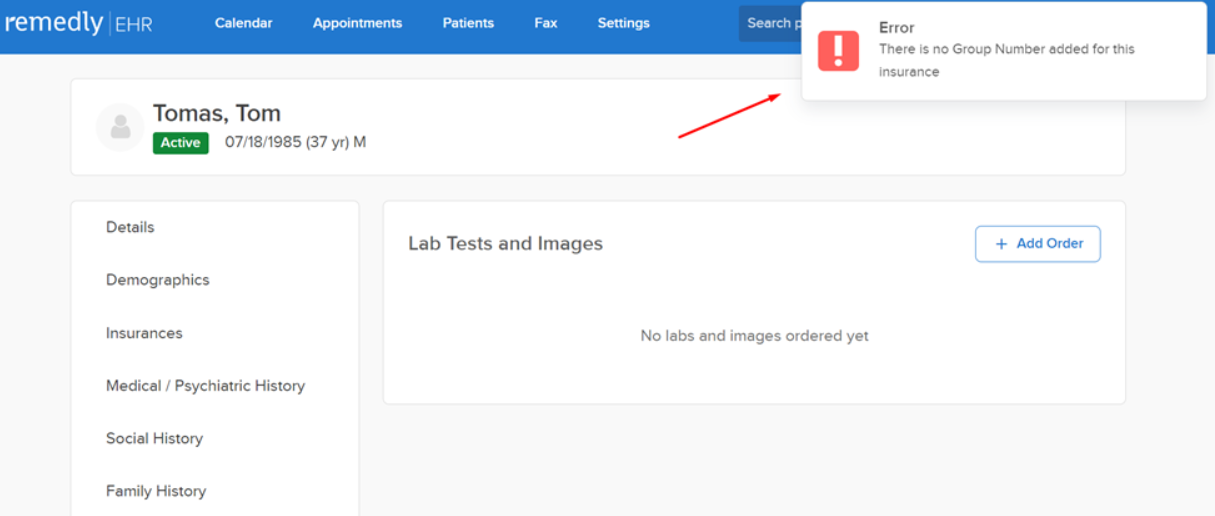Click the Error notification message

point(1004,51)
